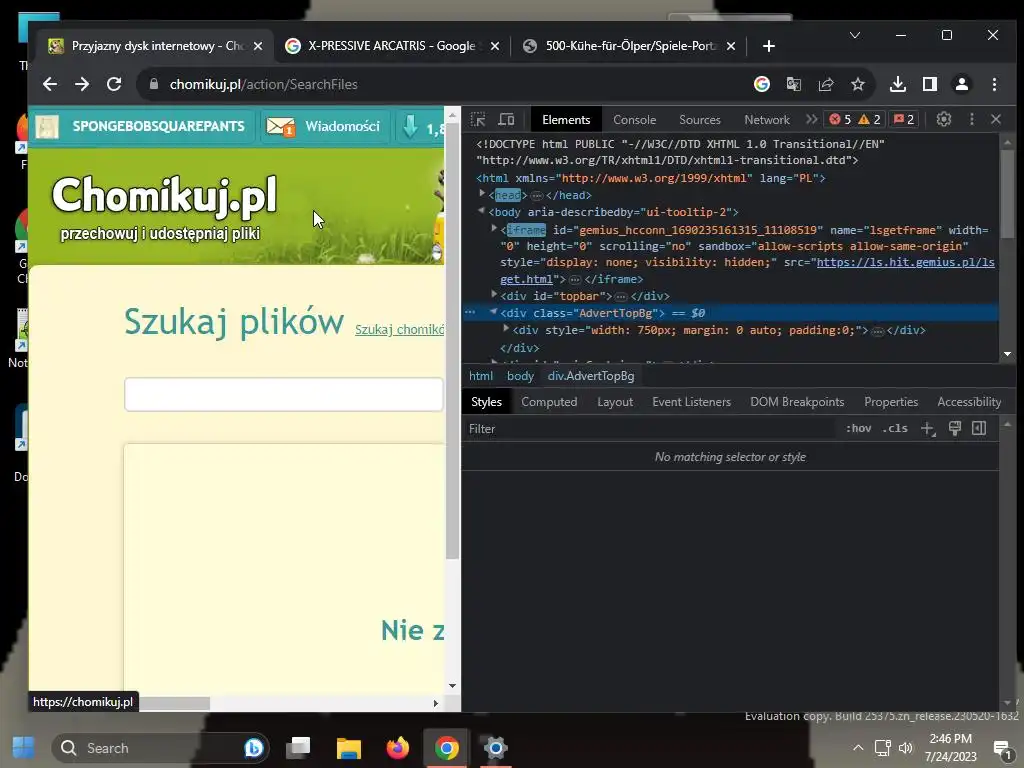
Task: Toggle DevTools device toolbar
Action: tap(506, 120)
